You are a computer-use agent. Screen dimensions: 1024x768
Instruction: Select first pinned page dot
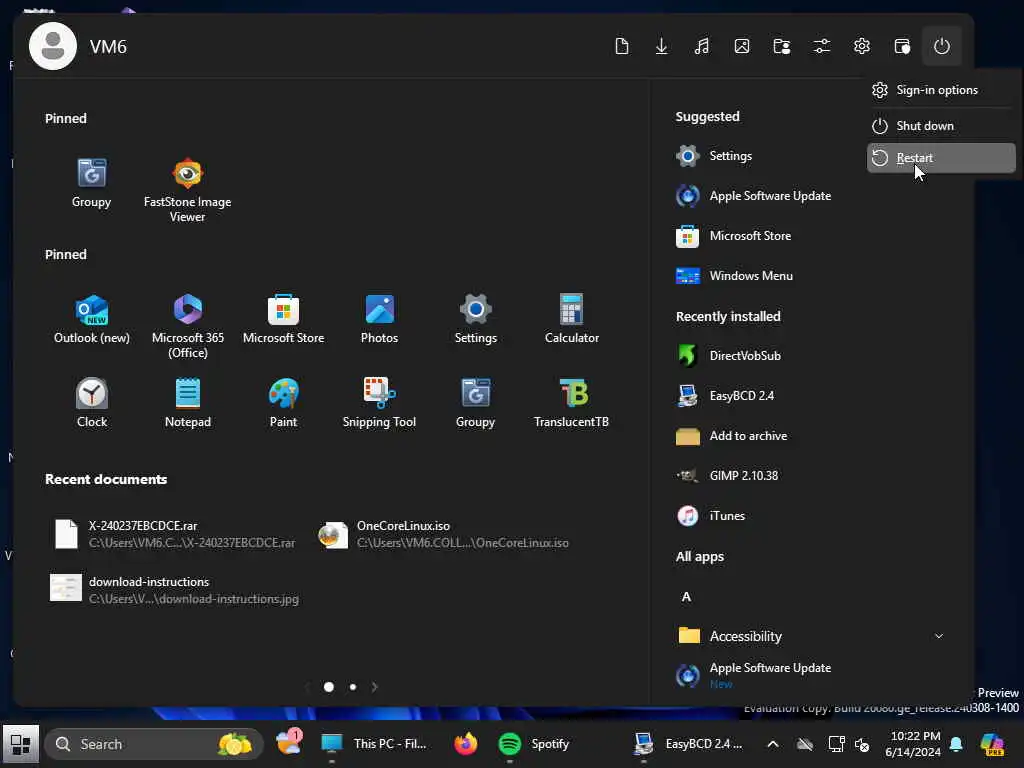point(328,687)
